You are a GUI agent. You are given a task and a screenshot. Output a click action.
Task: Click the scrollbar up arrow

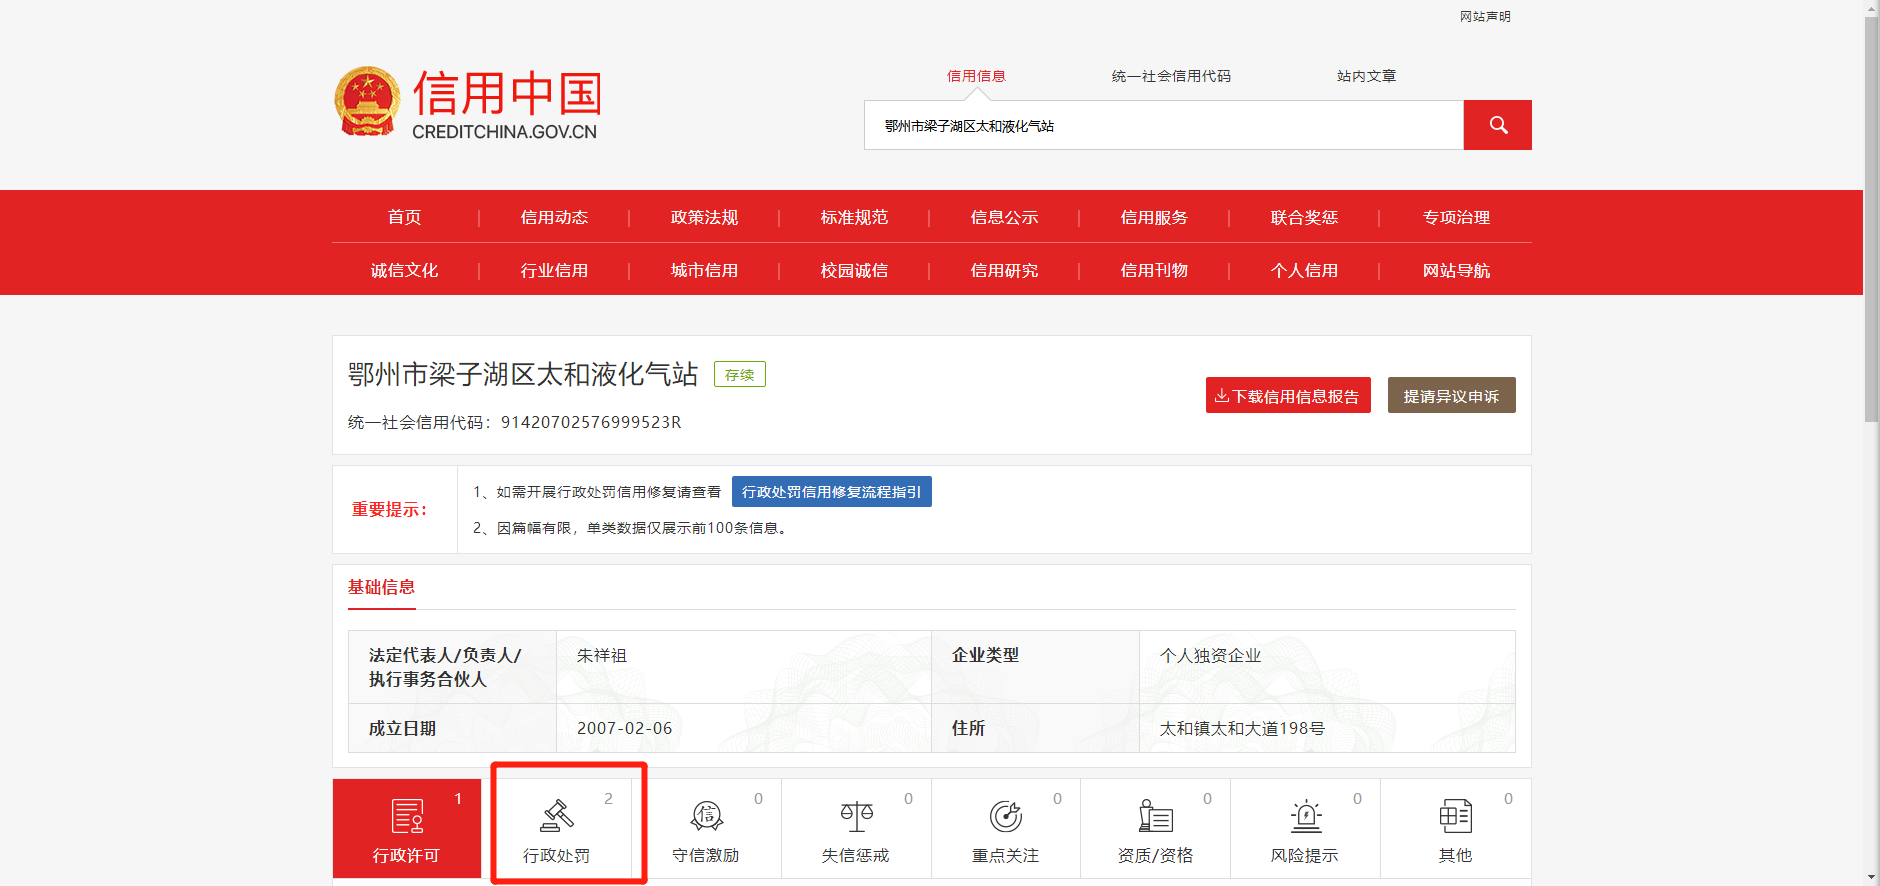click(x=1872, y=8)
